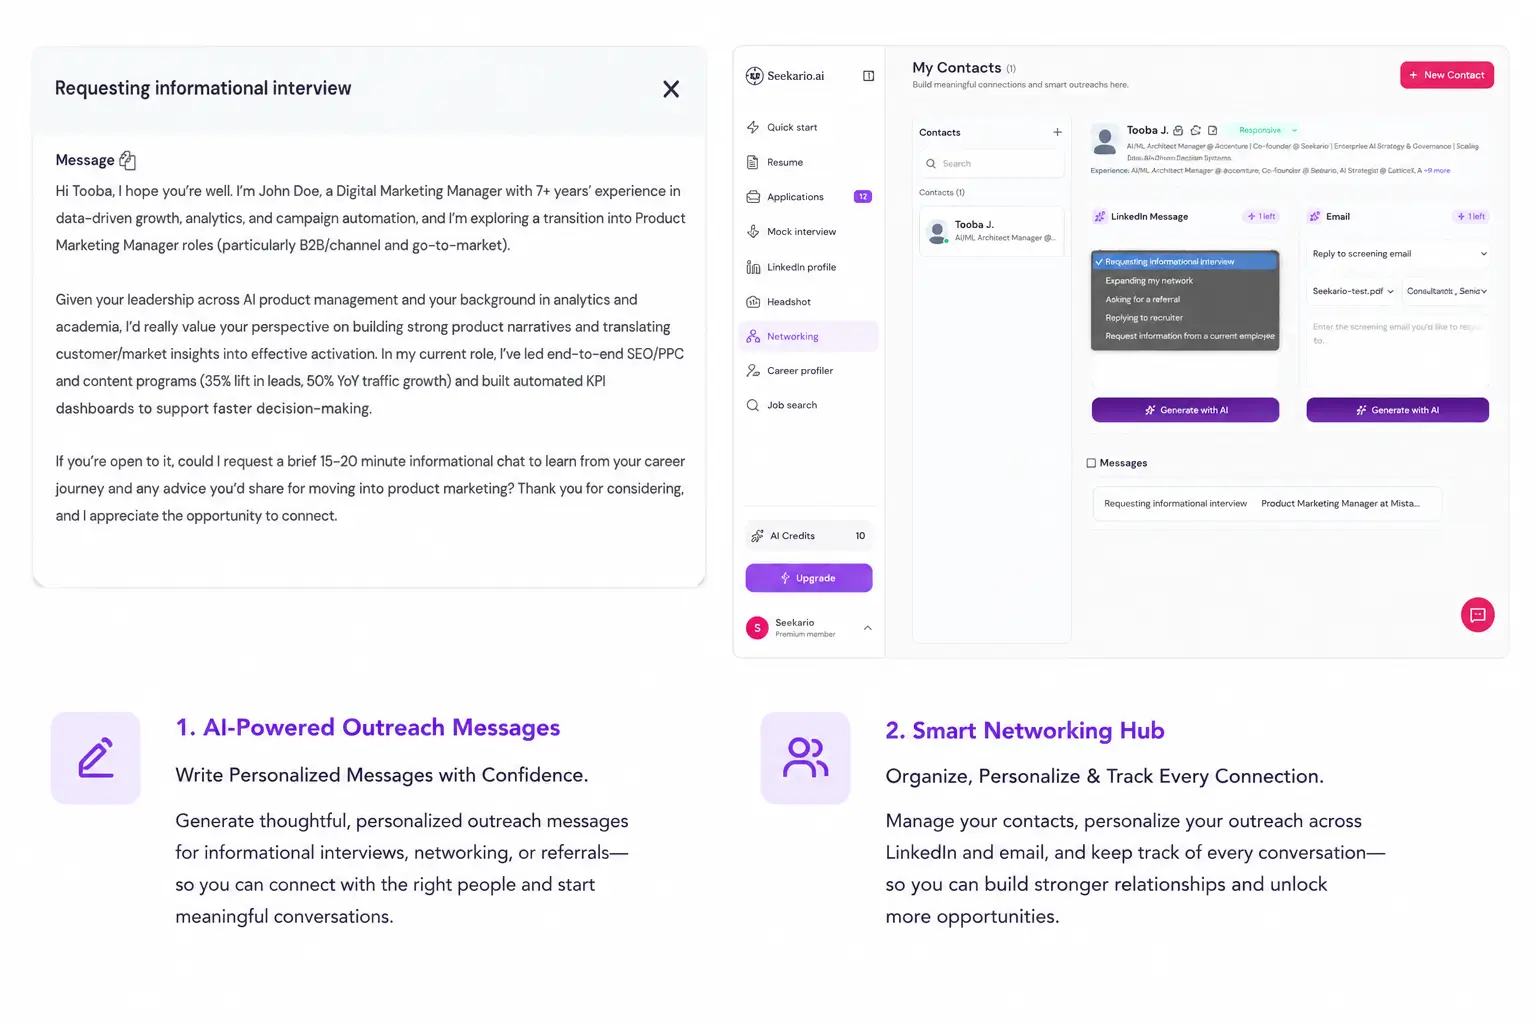The image size is (1536, 1024).
Task: Open Career profiler from the sidebar
Action: [x=808, y=371]
